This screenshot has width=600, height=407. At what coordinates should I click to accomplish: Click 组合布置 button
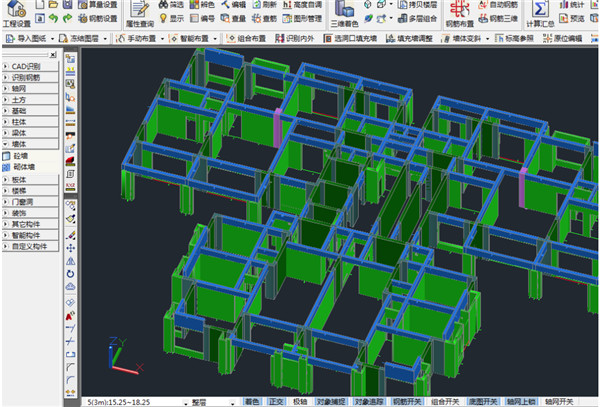click(x=246, y=38)
